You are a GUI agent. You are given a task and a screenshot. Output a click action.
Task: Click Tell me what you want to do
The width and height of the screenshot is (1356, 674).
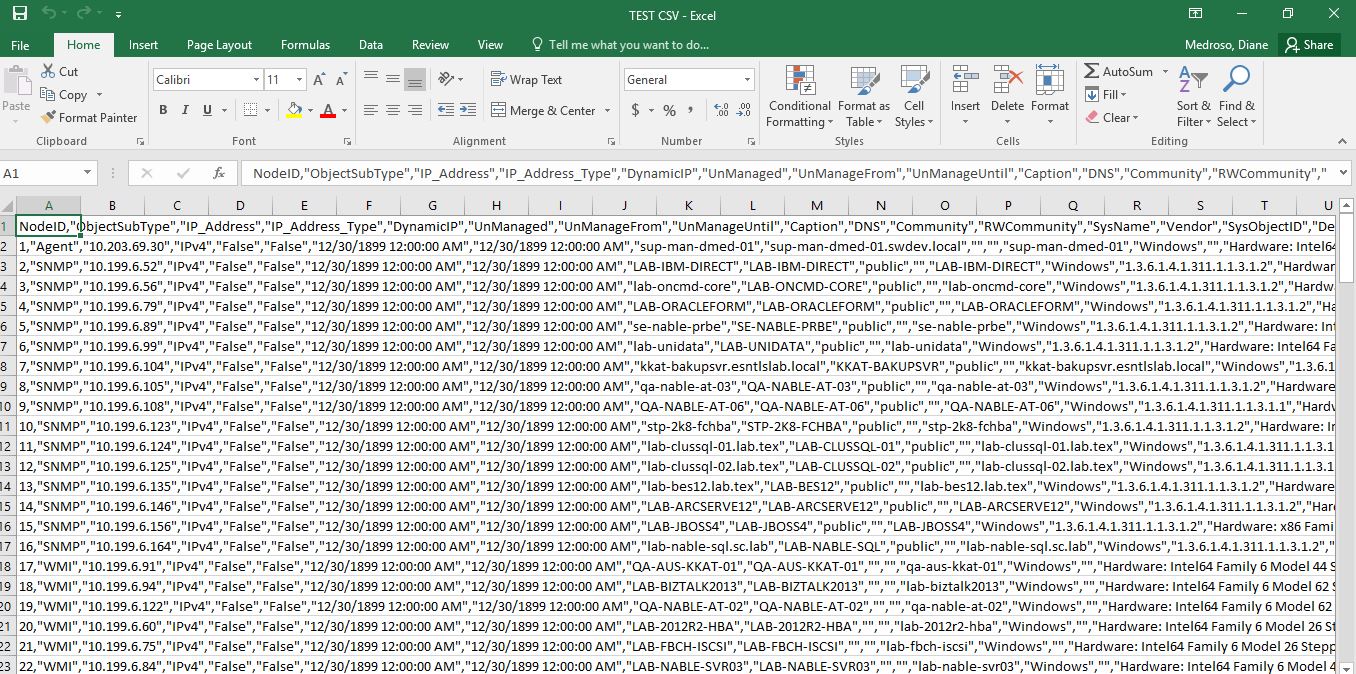pos(619,45)
